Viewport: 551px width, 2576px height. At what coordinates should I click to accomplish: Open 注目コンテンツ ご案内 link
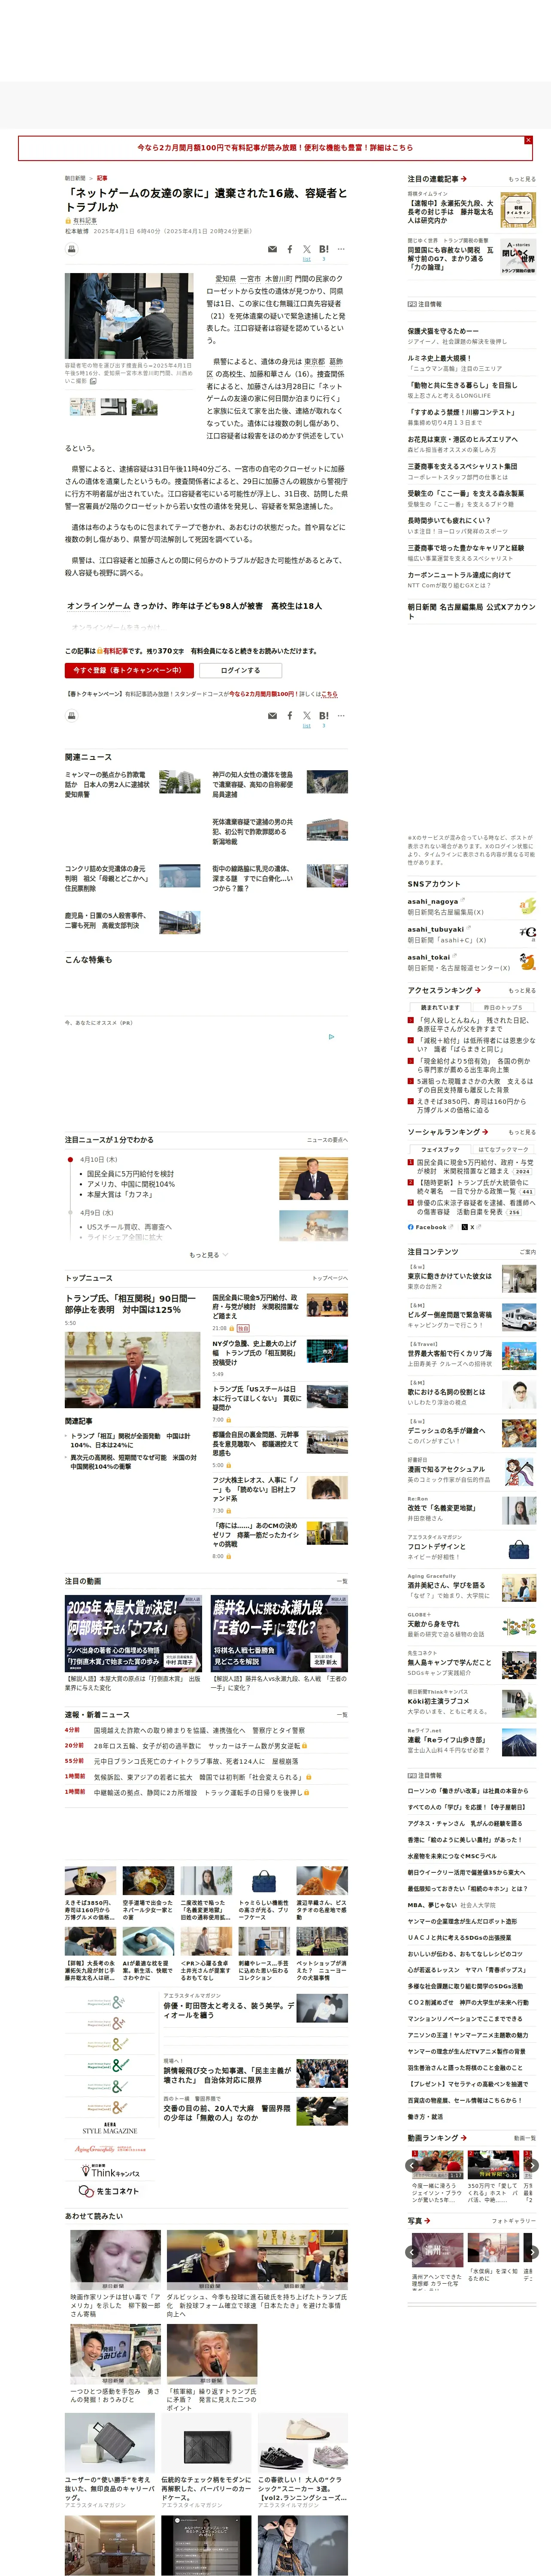[527, 1251]
